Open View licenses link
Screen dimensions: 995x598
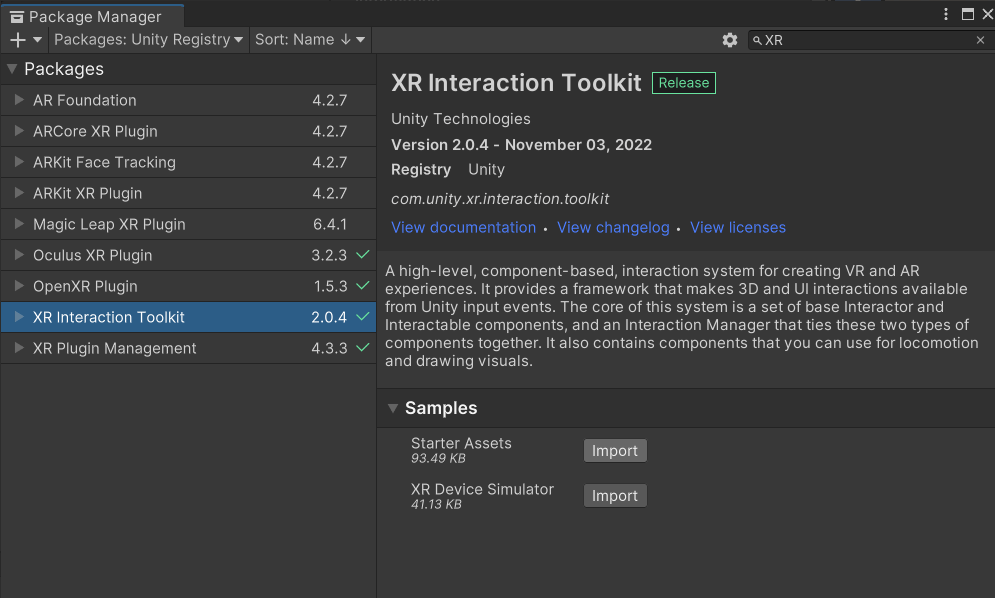(x=737, y=227)
